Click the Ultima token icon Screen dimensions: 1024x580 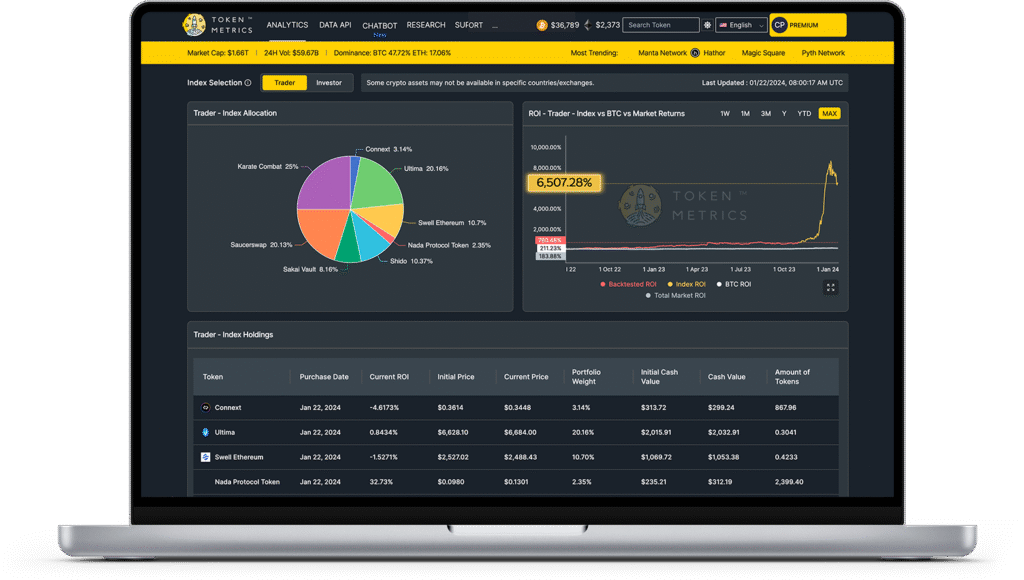point(206,432)
